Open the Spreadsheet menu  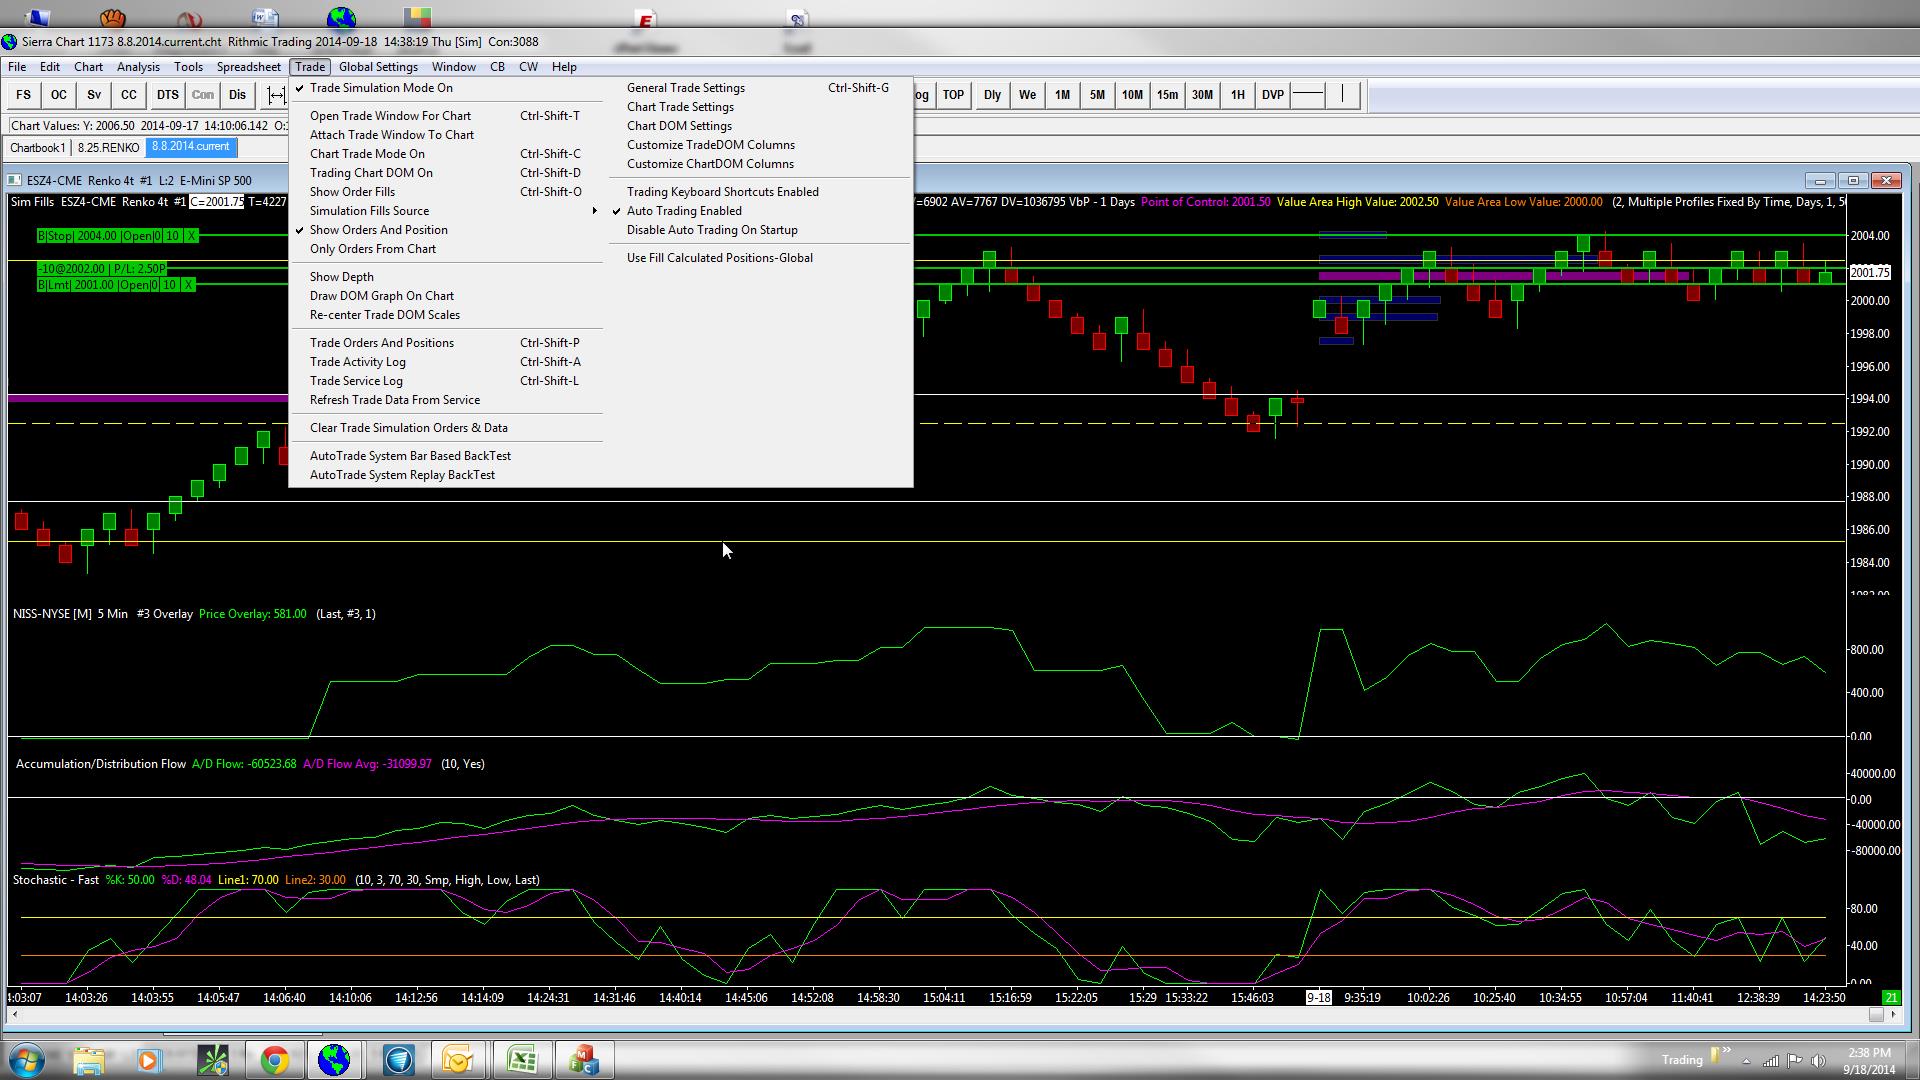248,67
